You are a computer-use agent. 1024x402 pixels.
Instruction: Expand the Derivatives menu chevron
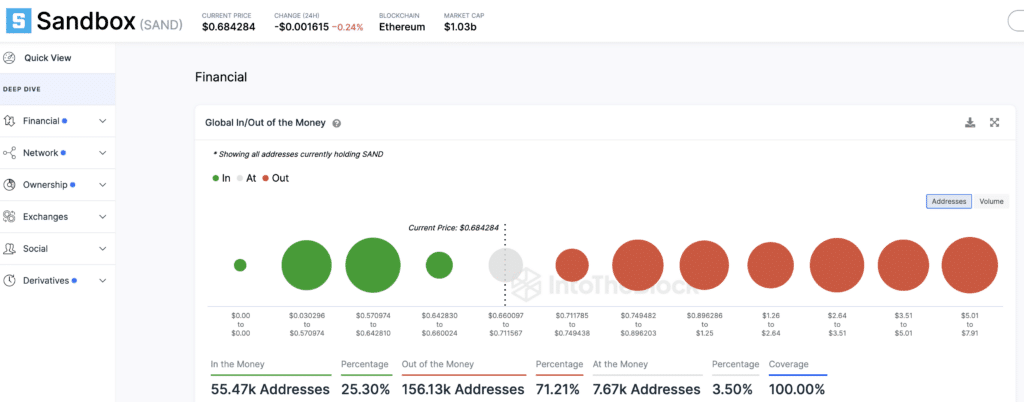(x=103, y=281)
